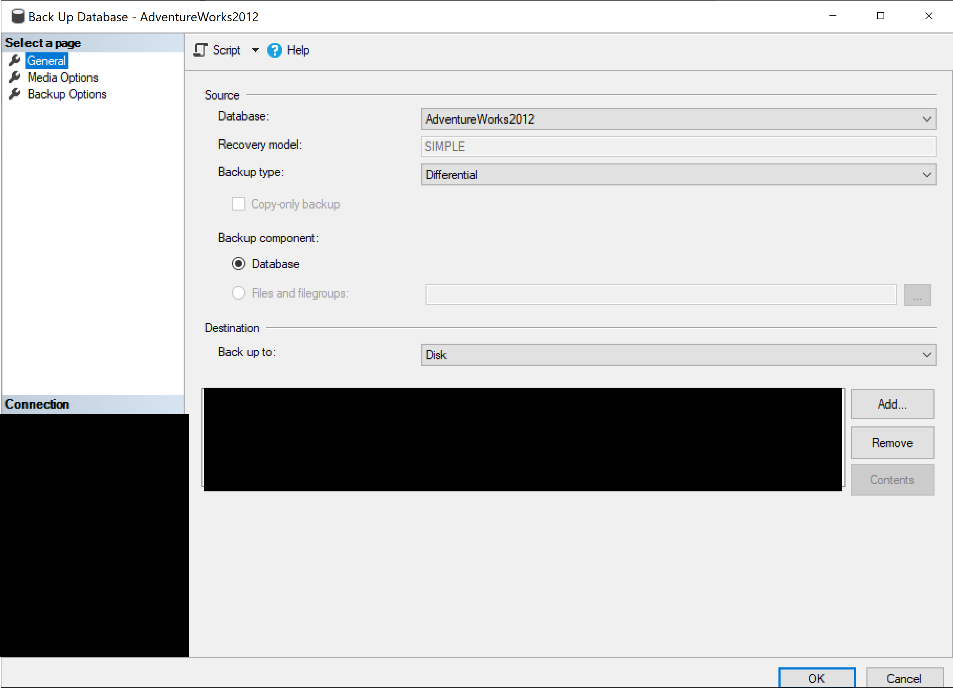Click the Contents button
Image resolution: width=953 pixels, height=688 pixels.
coord(892,480)
